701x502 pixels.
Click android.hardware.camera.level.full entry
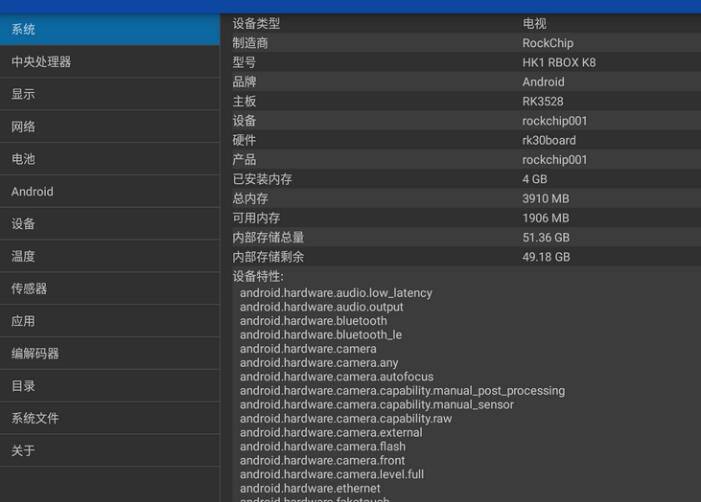[332, 474]
